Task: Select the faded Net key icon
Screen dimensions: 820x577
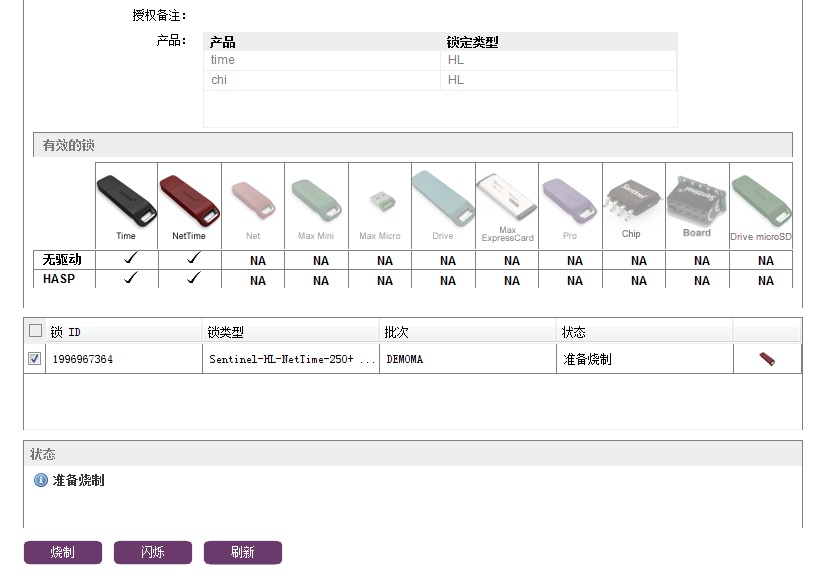Action: 253,201
